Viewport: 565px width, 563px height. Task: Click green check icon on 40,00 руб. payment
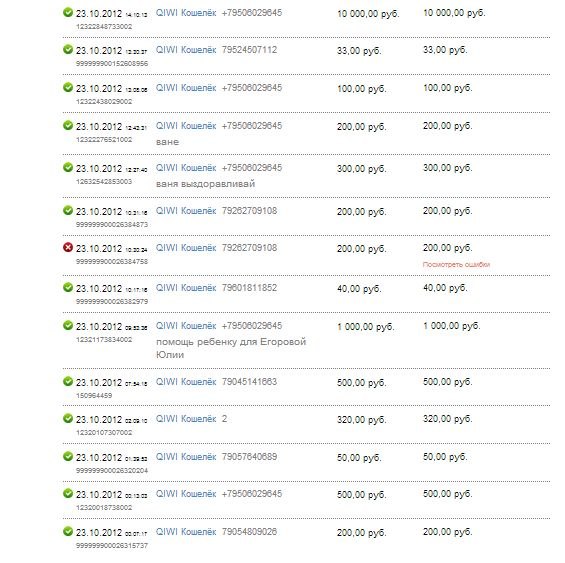[68, 287]
